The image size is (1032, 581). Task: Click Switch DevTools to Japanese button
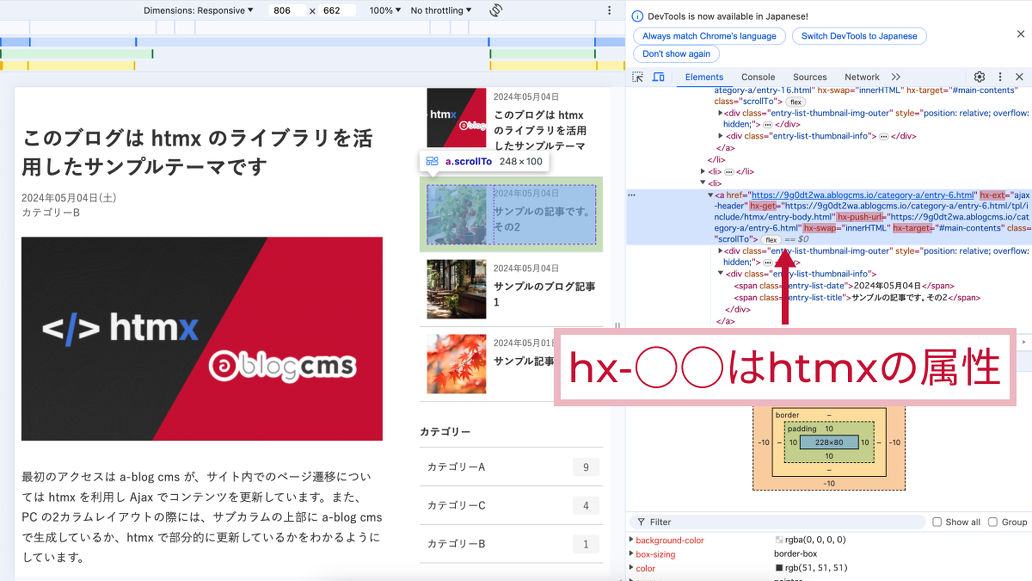click(859, 36)
